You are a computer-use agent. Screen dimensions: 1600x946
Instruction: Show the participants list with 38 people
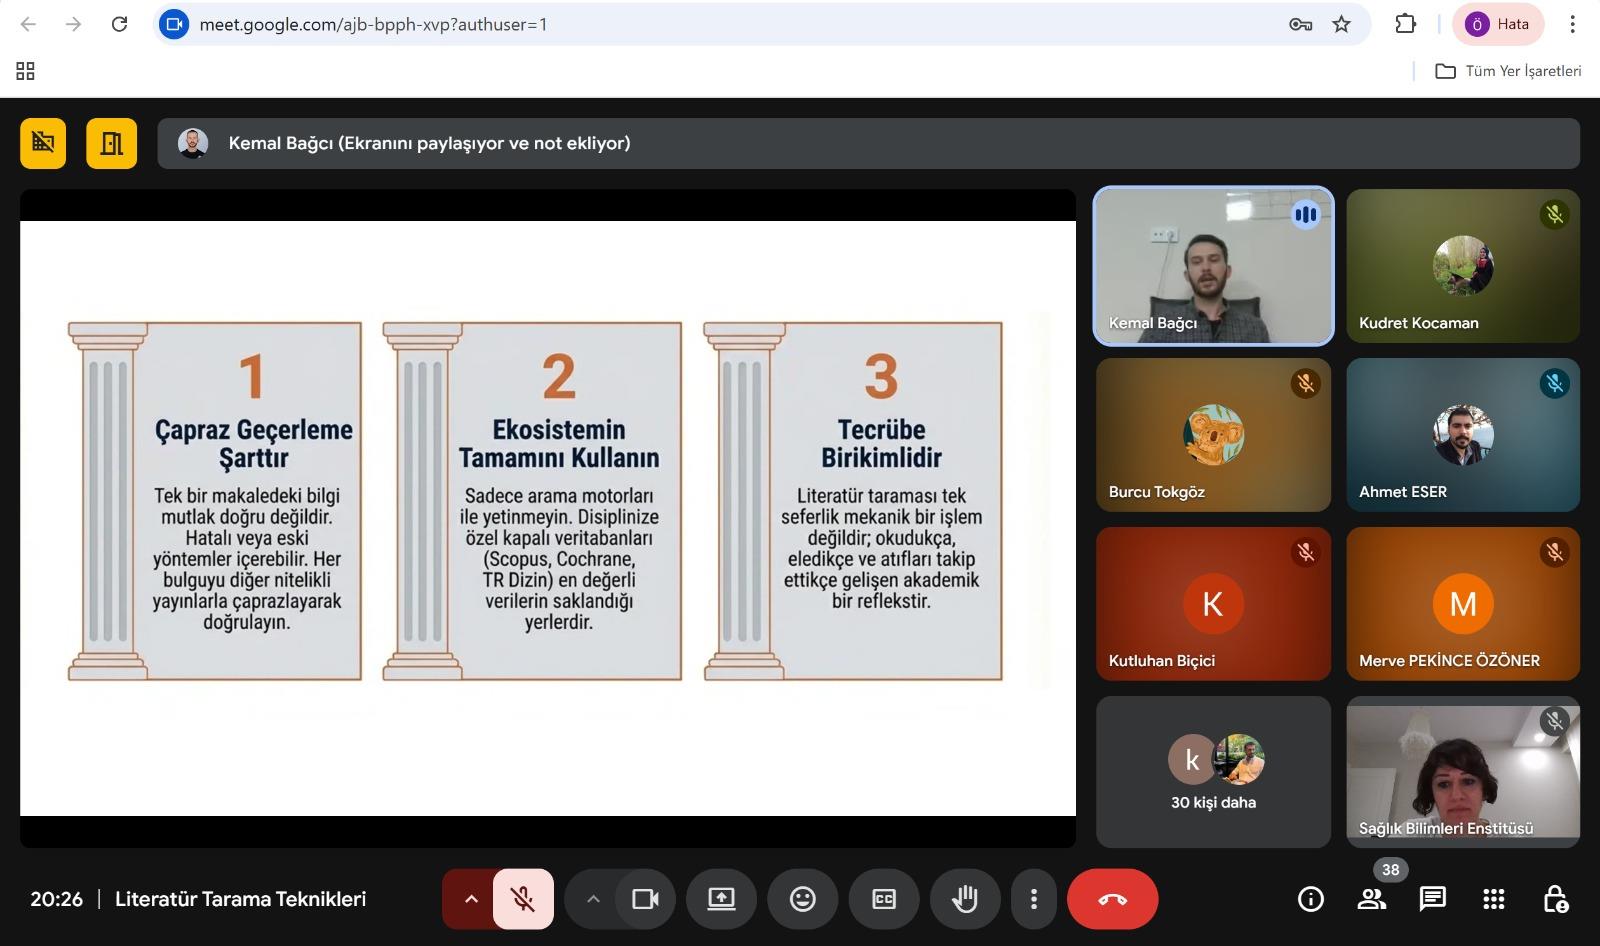(1371, 899)
